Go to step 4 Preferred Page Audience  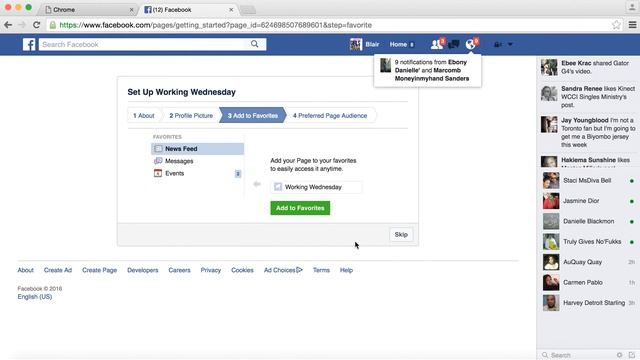click(x=330, y=116)
